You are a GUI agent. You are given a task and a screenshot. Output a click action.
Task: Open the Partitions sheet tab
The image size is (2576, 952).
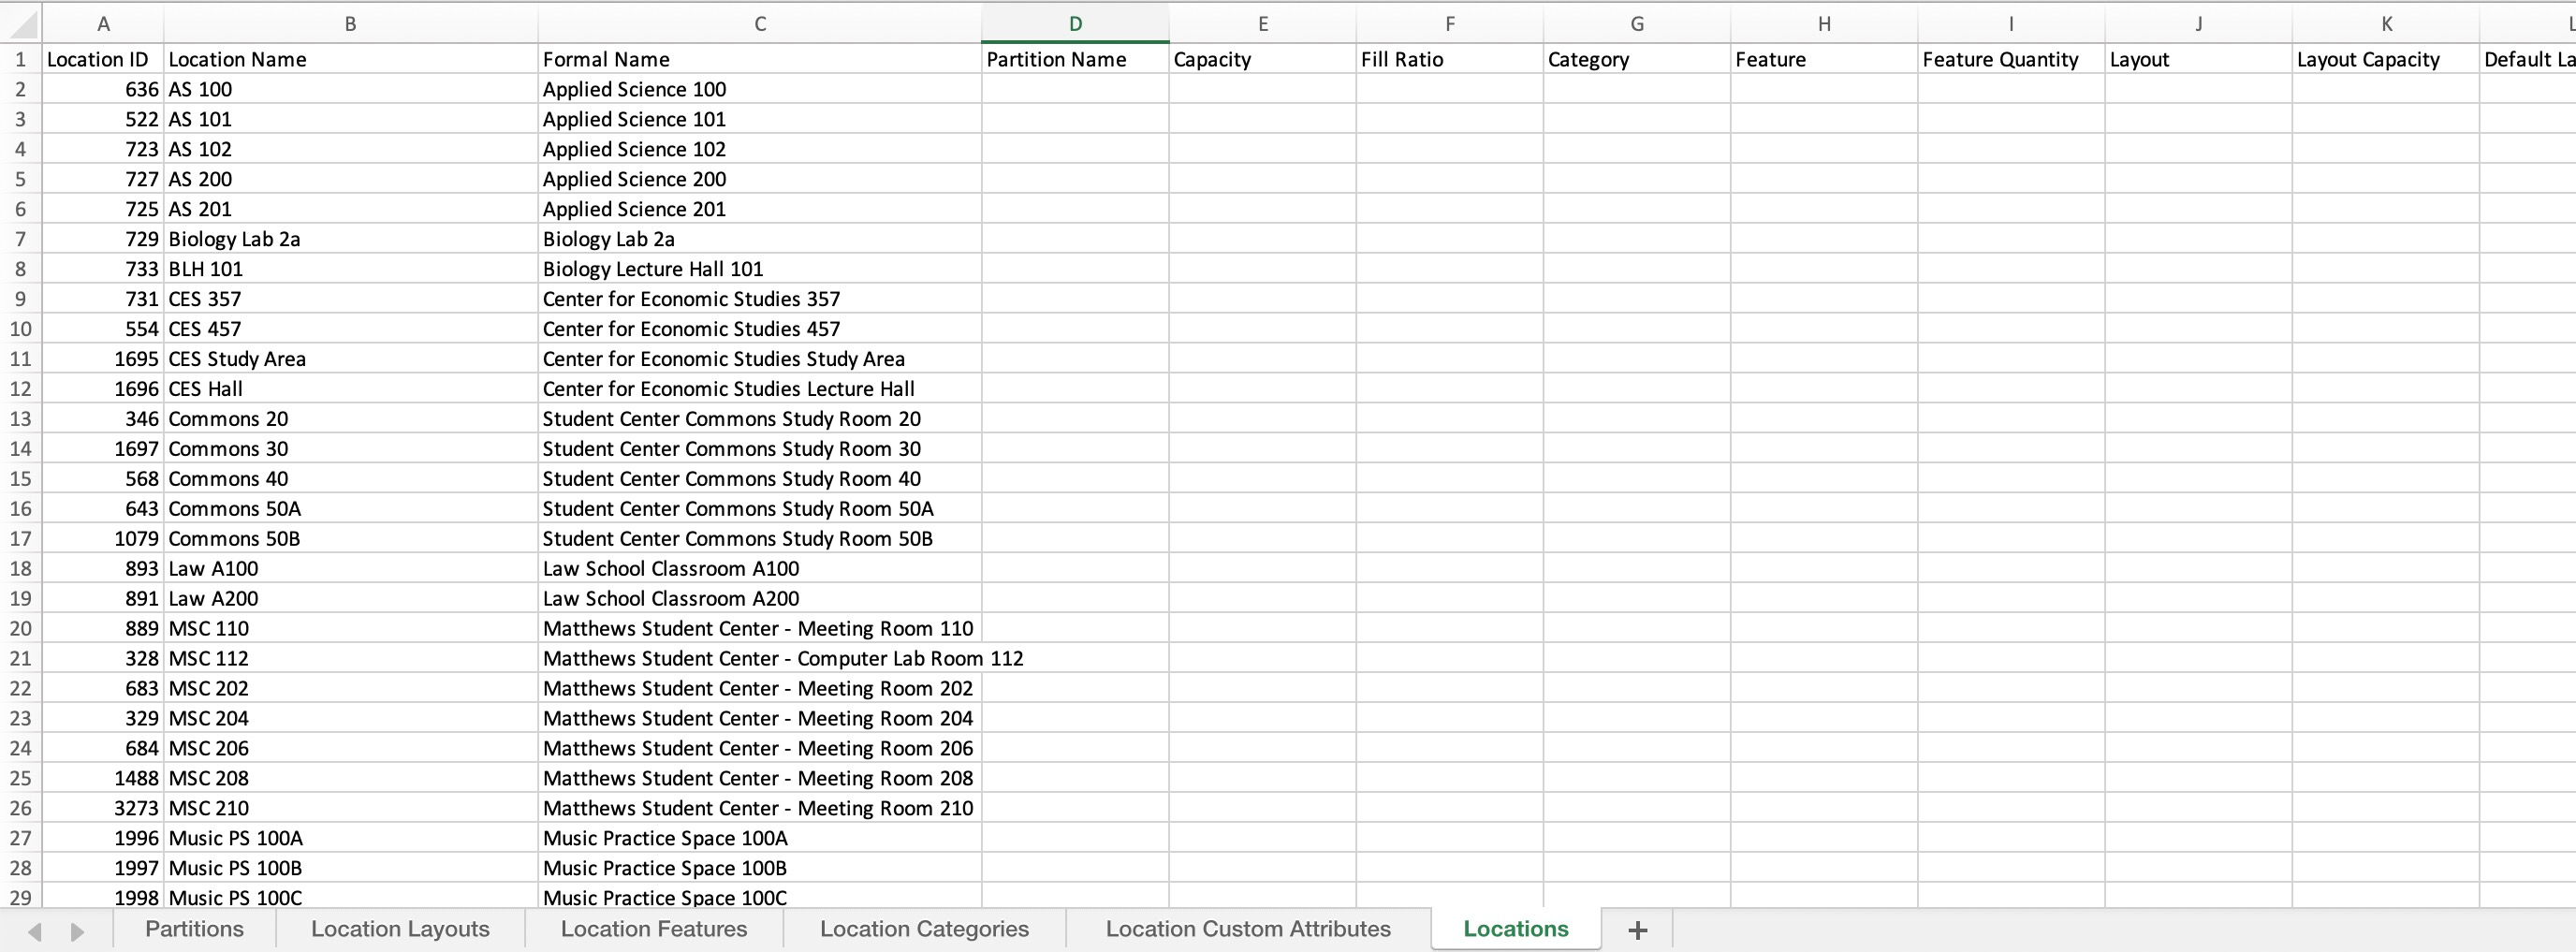(194, 929)
